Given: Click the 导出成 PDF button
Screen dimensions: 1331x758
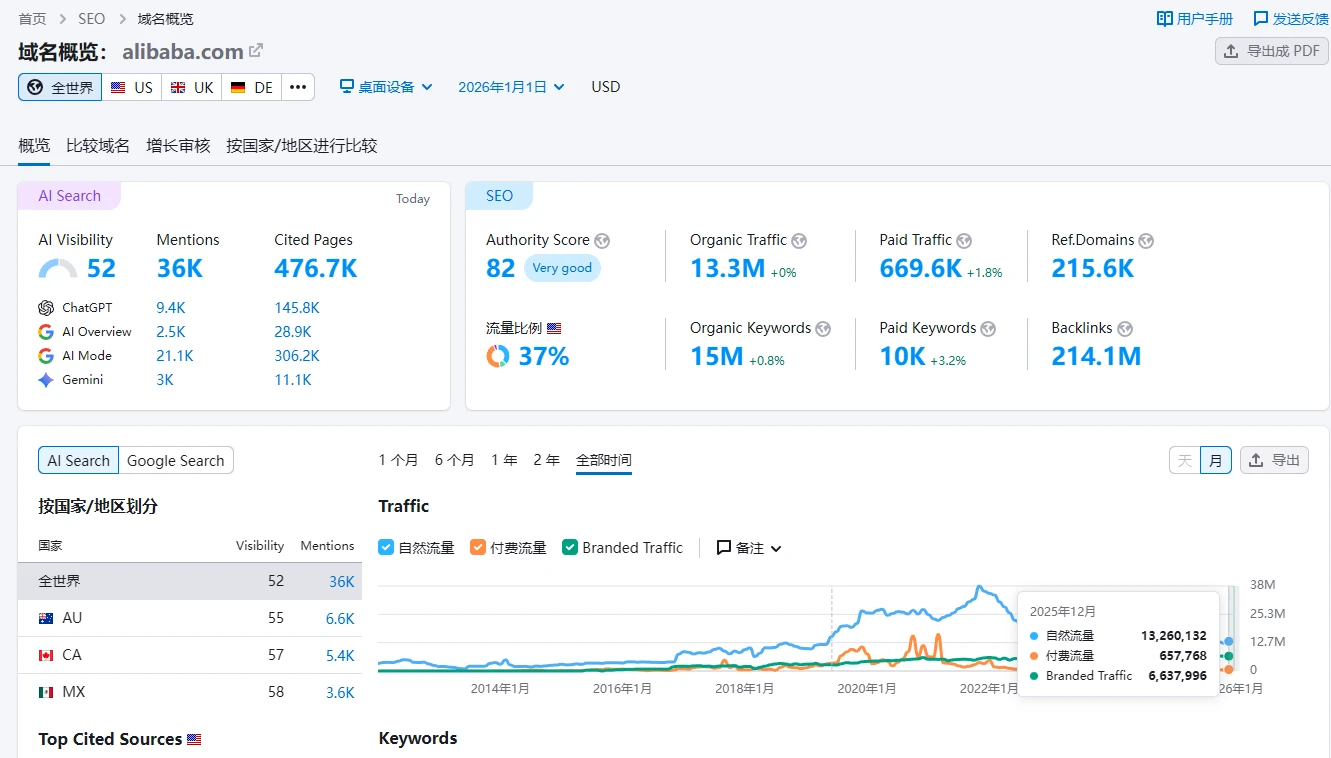Looking at the screenshot, I should (x=1272, y=51).
